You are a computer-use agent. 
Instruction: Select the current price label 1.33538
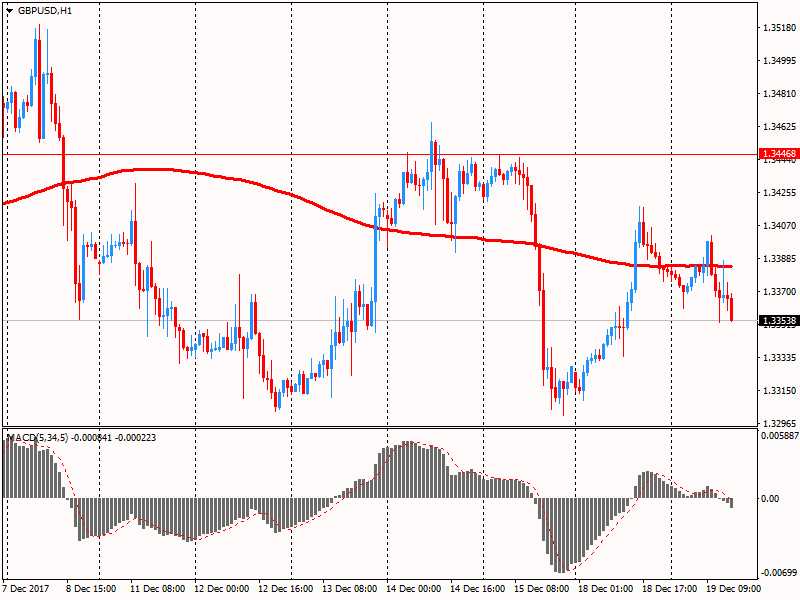[x=779, y=320]
